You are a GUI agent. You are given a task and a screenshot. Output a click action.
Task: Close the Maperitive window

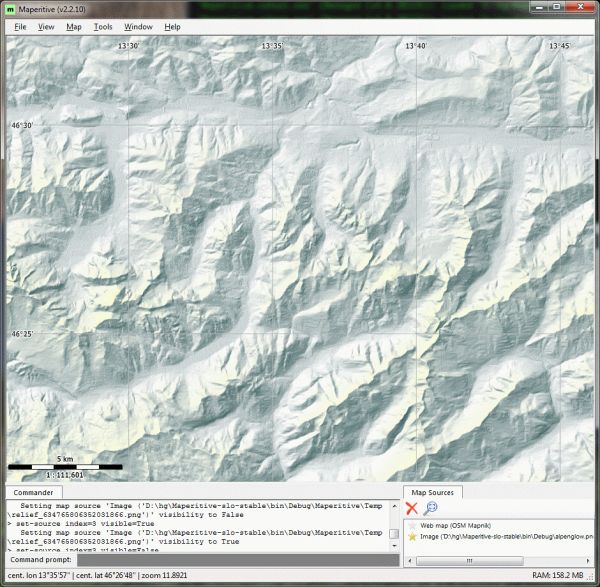pyautogui.click(x=580, y=7)
